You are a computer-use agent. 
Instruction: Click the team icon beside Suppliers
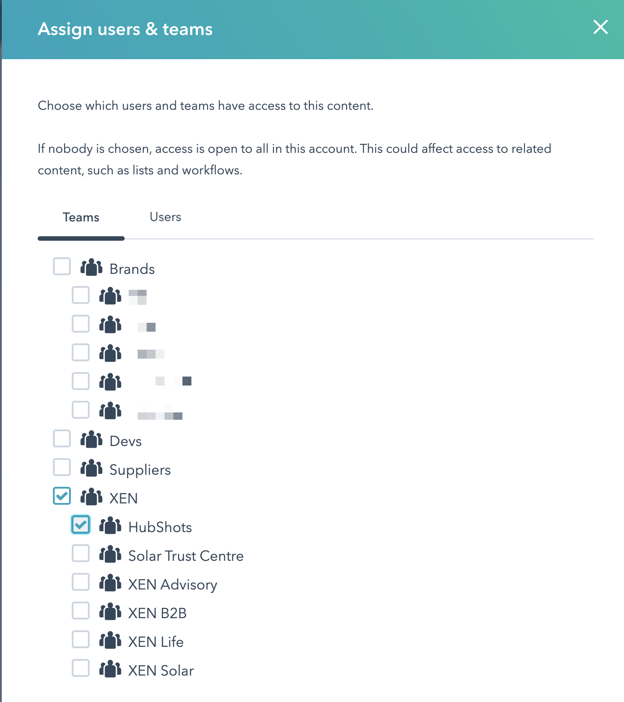[x=91, y=469]
